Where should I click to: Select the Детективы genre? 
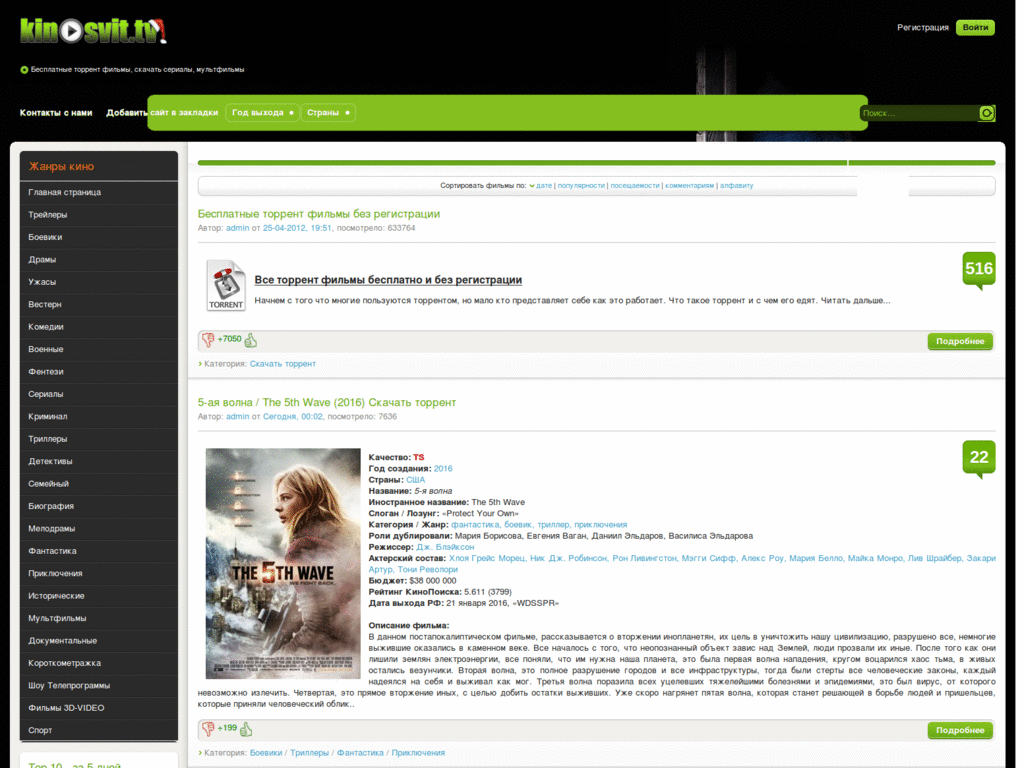coord(99,461)
